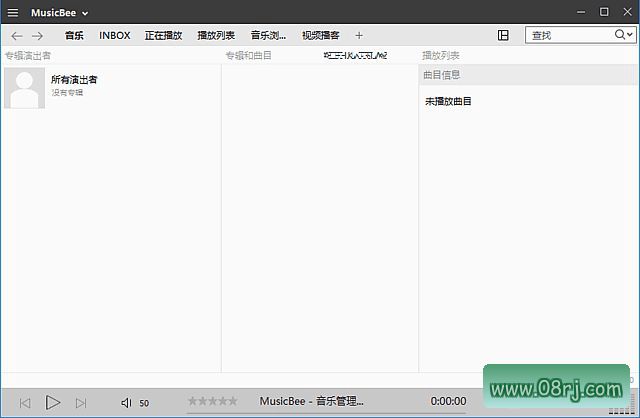Click the 0:00:00 elapsed time display
The image size is (640, 418).
[x=448, y=401]
